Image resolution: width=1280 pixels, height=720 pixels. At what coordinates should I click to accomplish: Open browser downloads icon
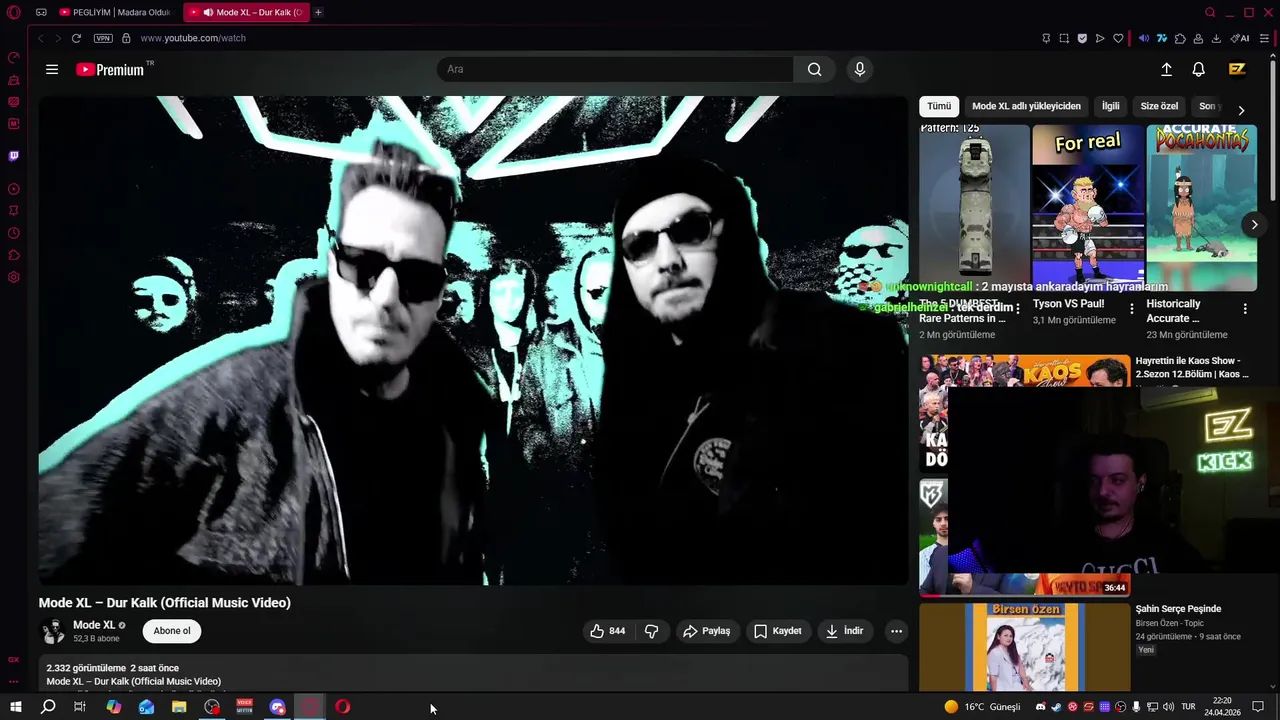click(1216, 38)
